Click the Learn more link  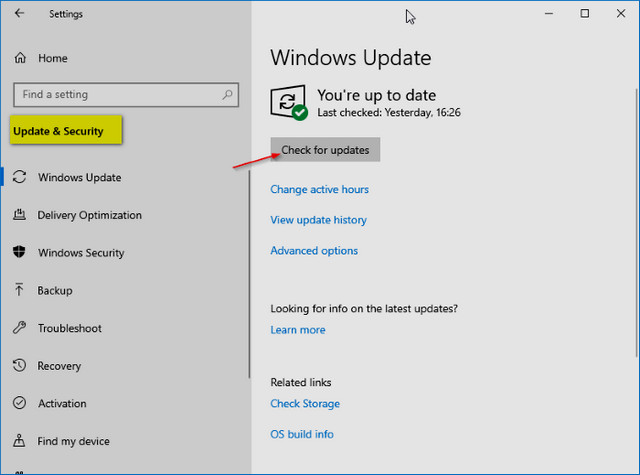pyautogui.click(x=298, y=330)
